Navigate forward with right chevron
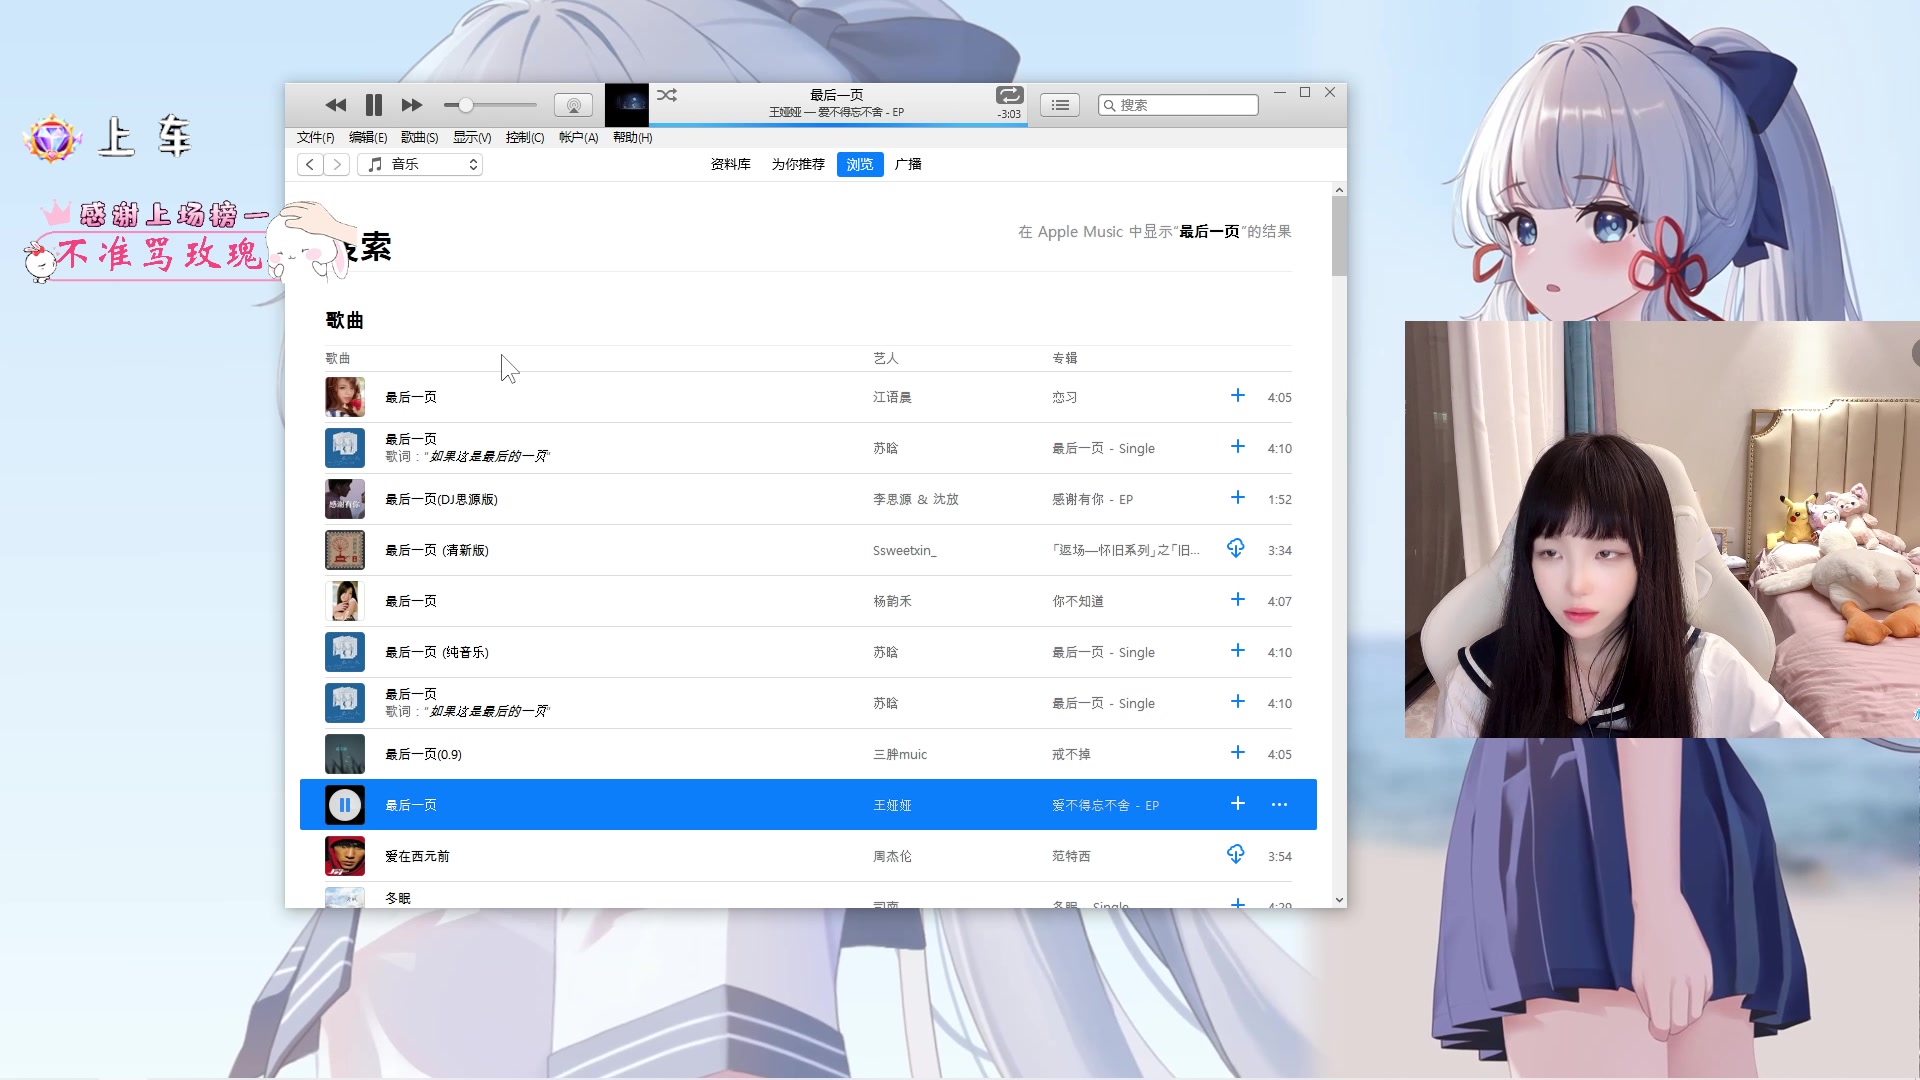This screenshot has width=1920, height=1080. (x=337, y=164)
